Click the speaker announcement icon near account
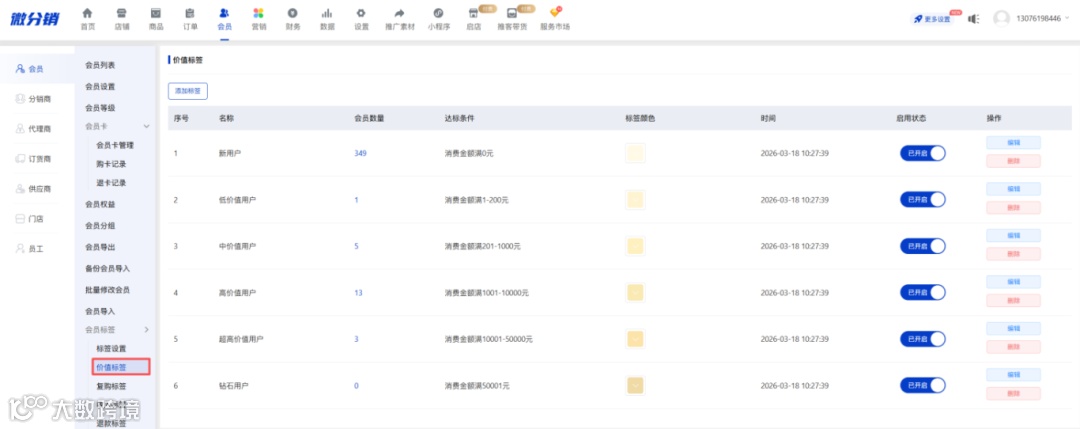Image resolution: width=1080 pixels, height=429 pixels. click(x=973, y=19)
